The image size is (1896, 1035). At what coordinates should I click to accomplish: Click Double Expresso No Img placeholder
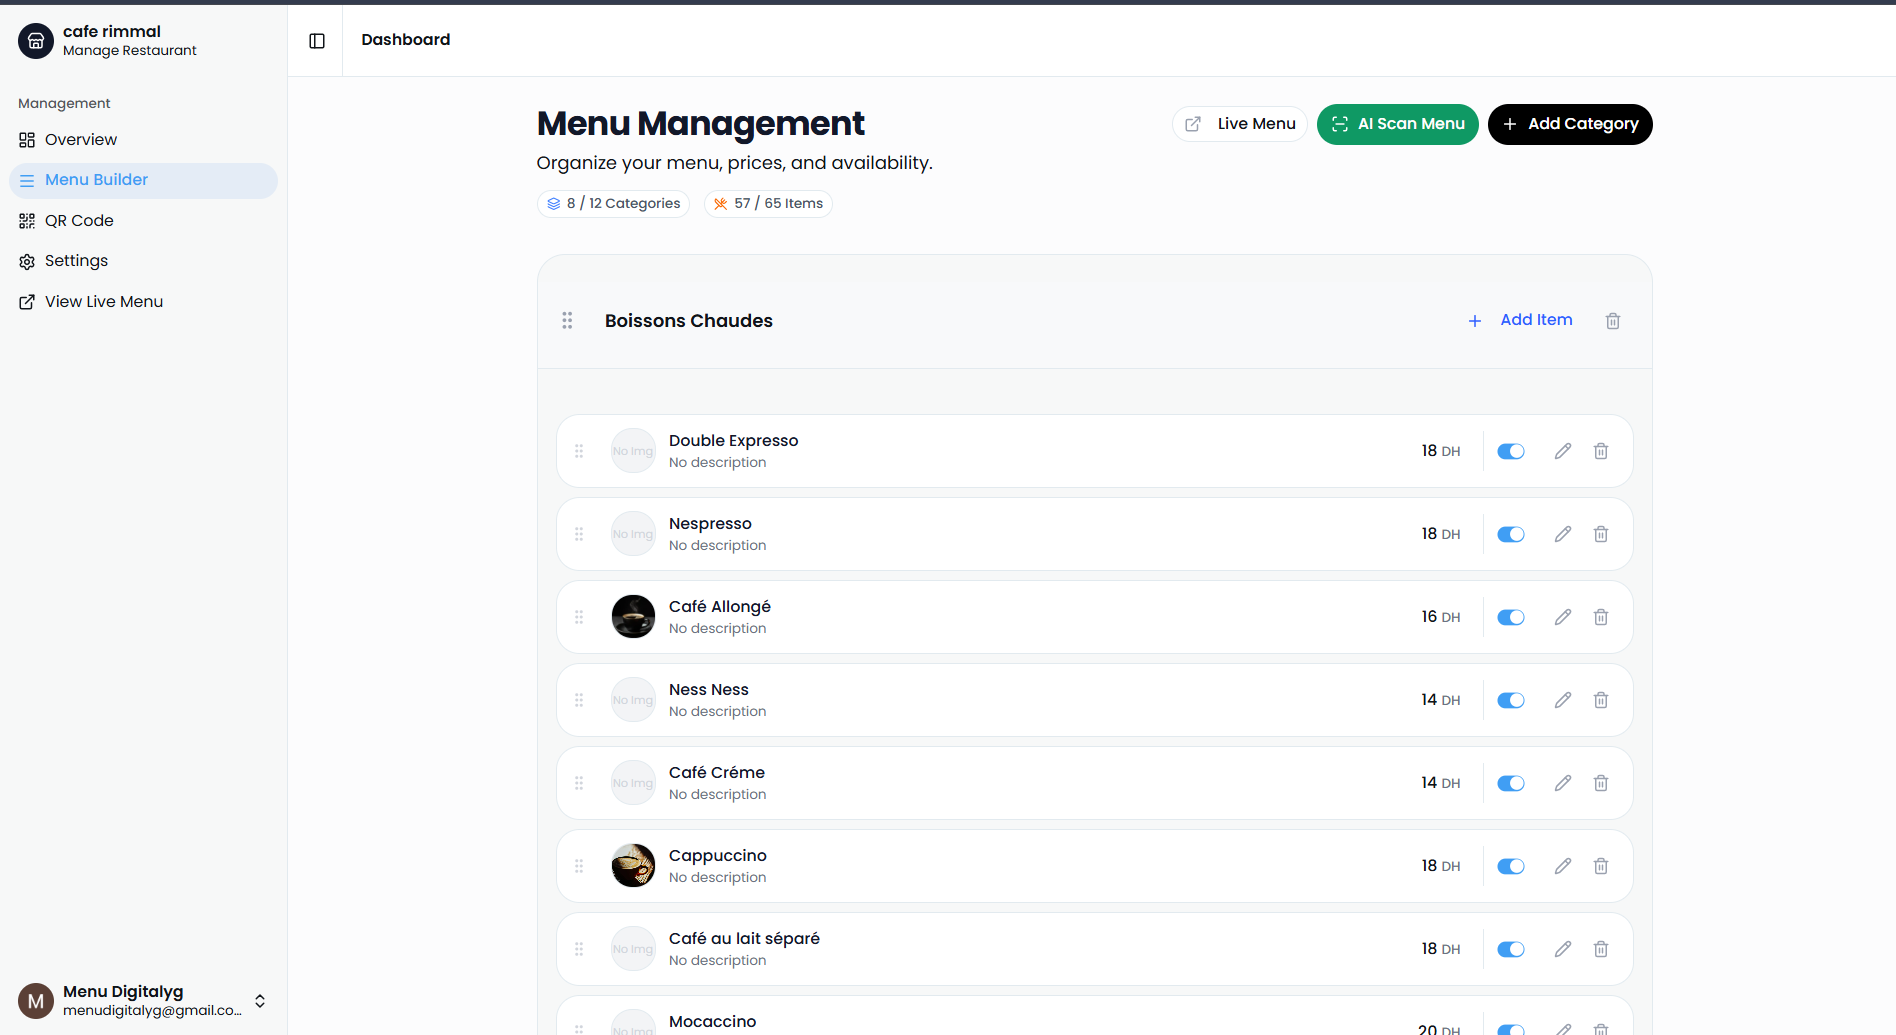(633, 451)
